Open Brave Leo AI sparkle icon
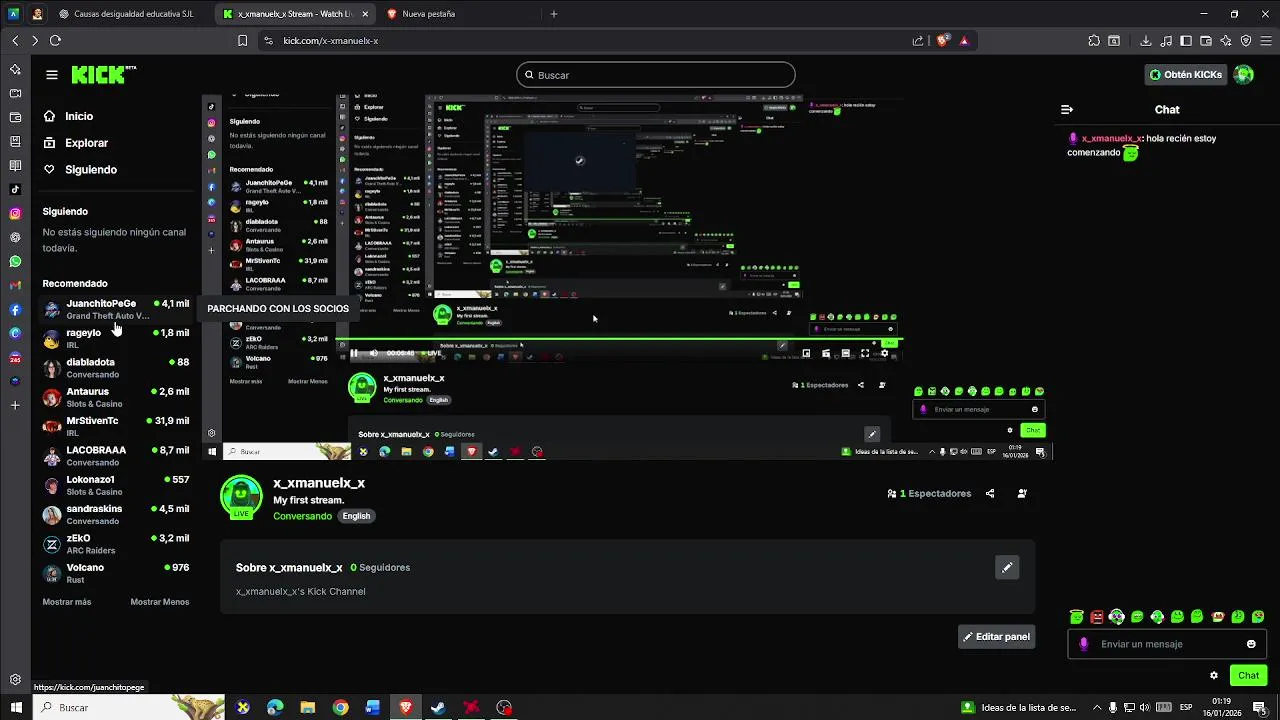 tap(1226, 41)
